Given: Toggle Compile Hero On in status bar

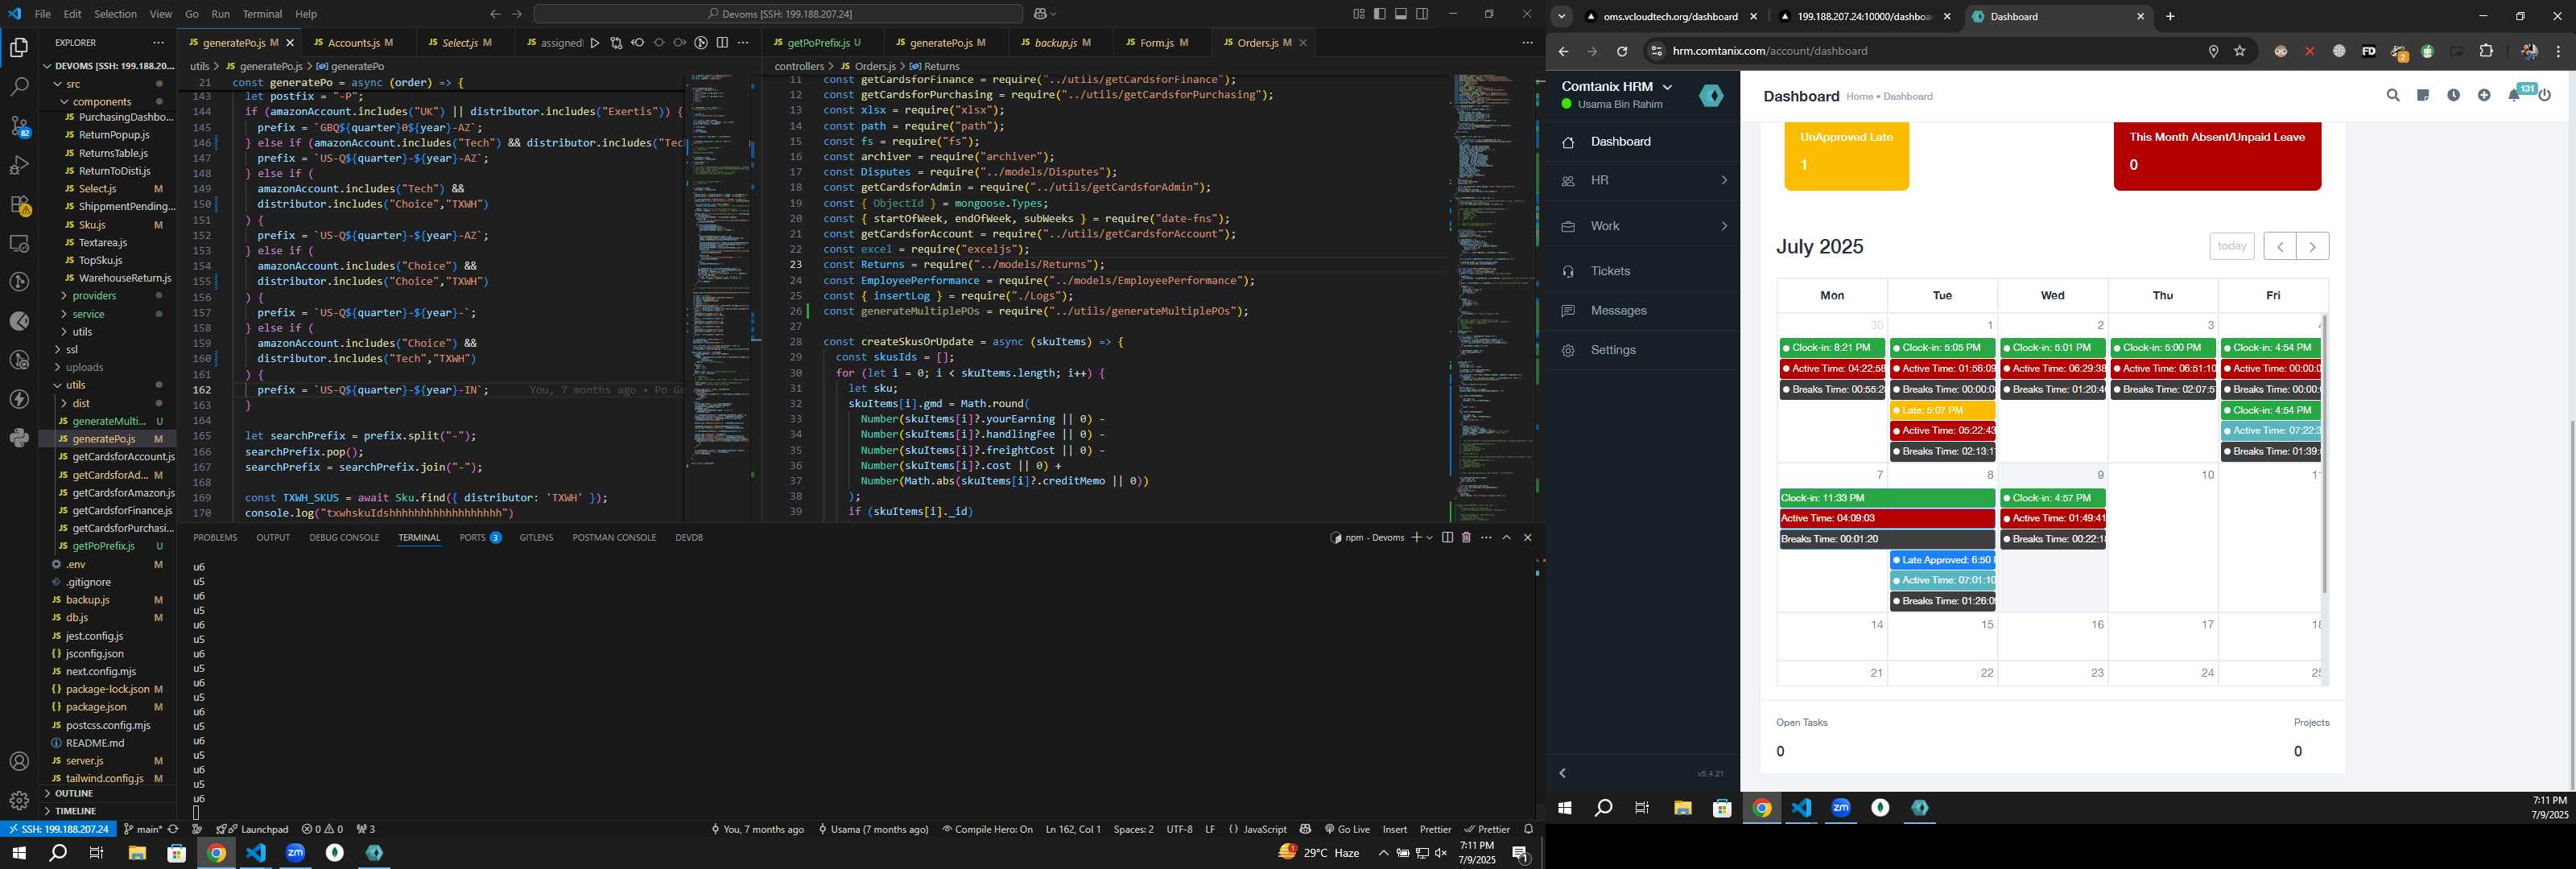Looking at the screenshot, I should 987,829.
